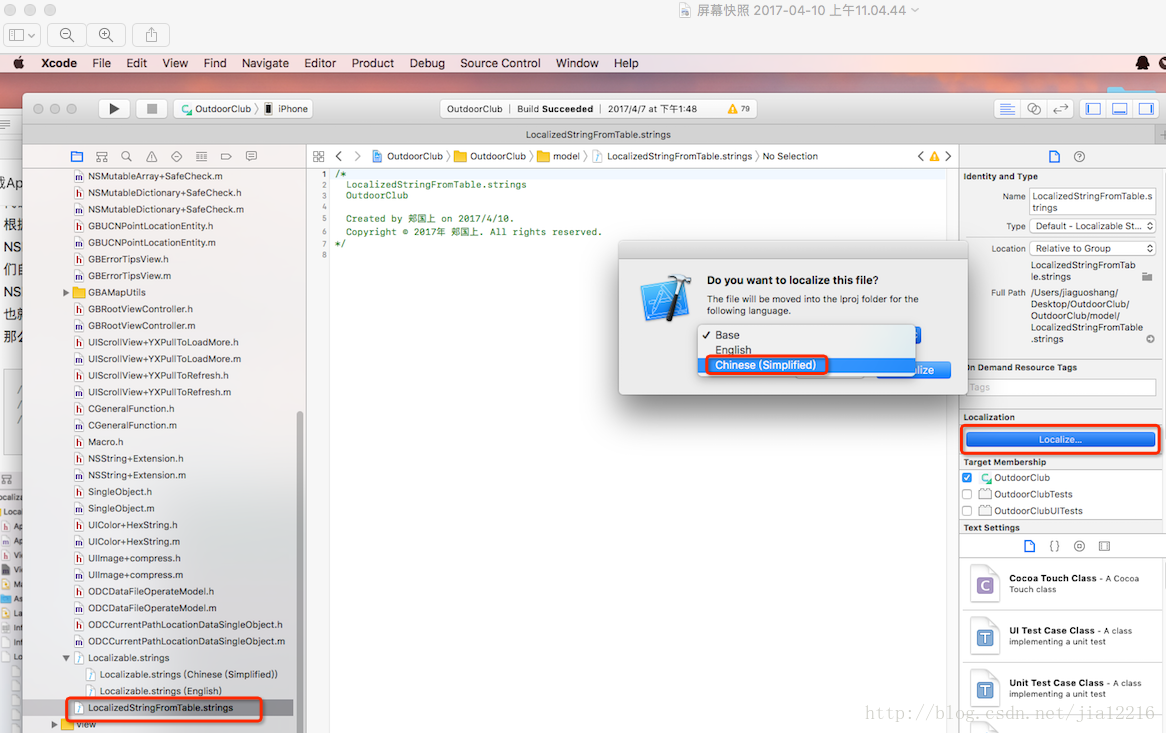Show the media library

coord(1104,546)
